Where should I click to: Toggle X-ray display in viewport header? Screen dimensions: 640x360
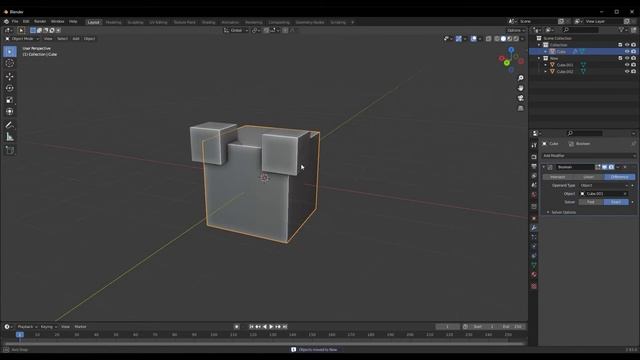[x=489, y=39]
